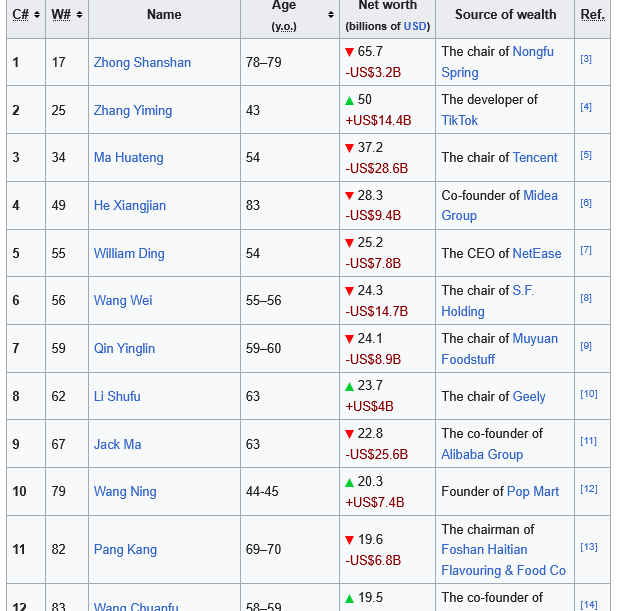The image size is (625, 611).
Task: Click the red down arrow beside 37.2
Action: tap(350, 148)
